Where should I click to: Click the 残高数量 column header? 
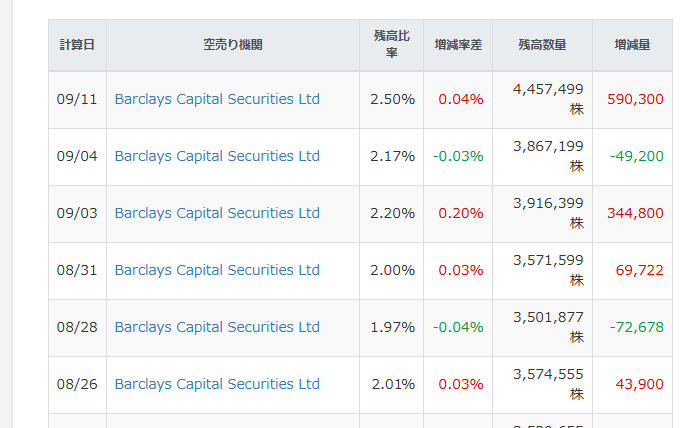(x=542, y=45)
